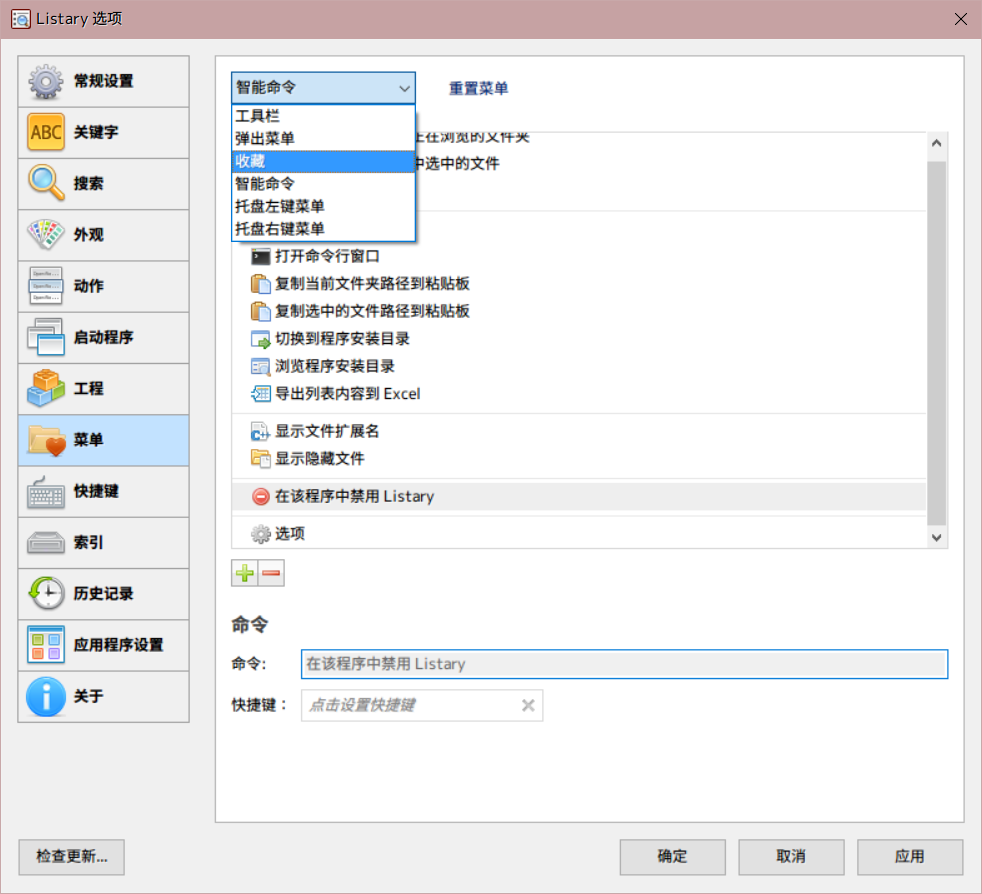Select the 导出列表内容到 Excel item
The image size is (982, 894).
pos(579,394)
